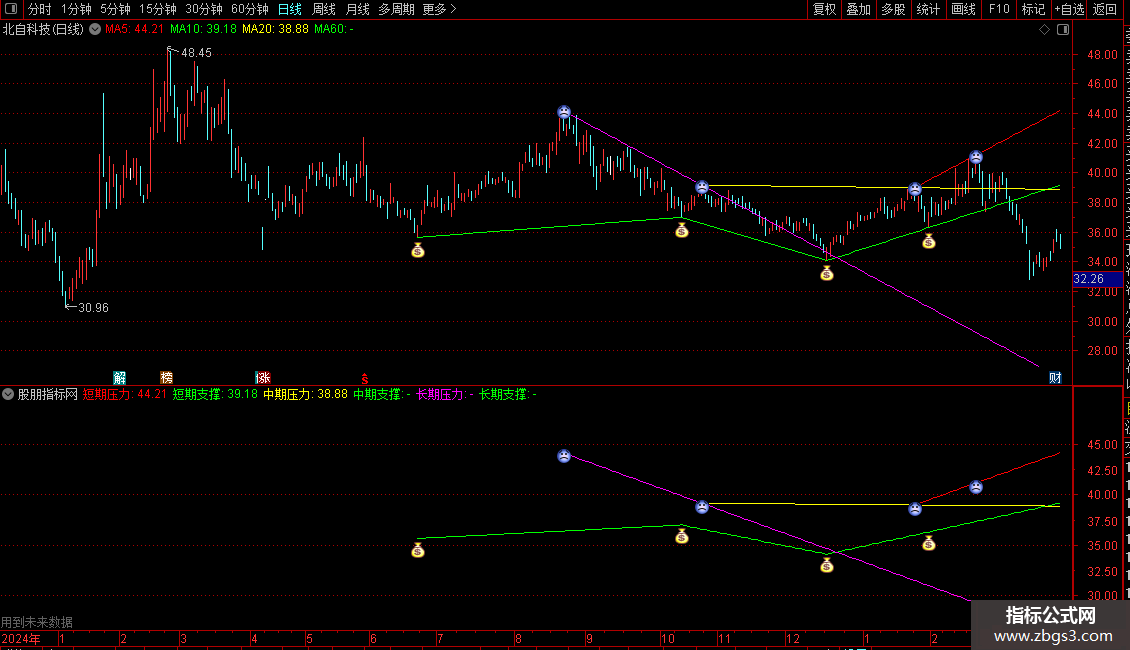Switch to 60分钟 period tab

point(249,9)
